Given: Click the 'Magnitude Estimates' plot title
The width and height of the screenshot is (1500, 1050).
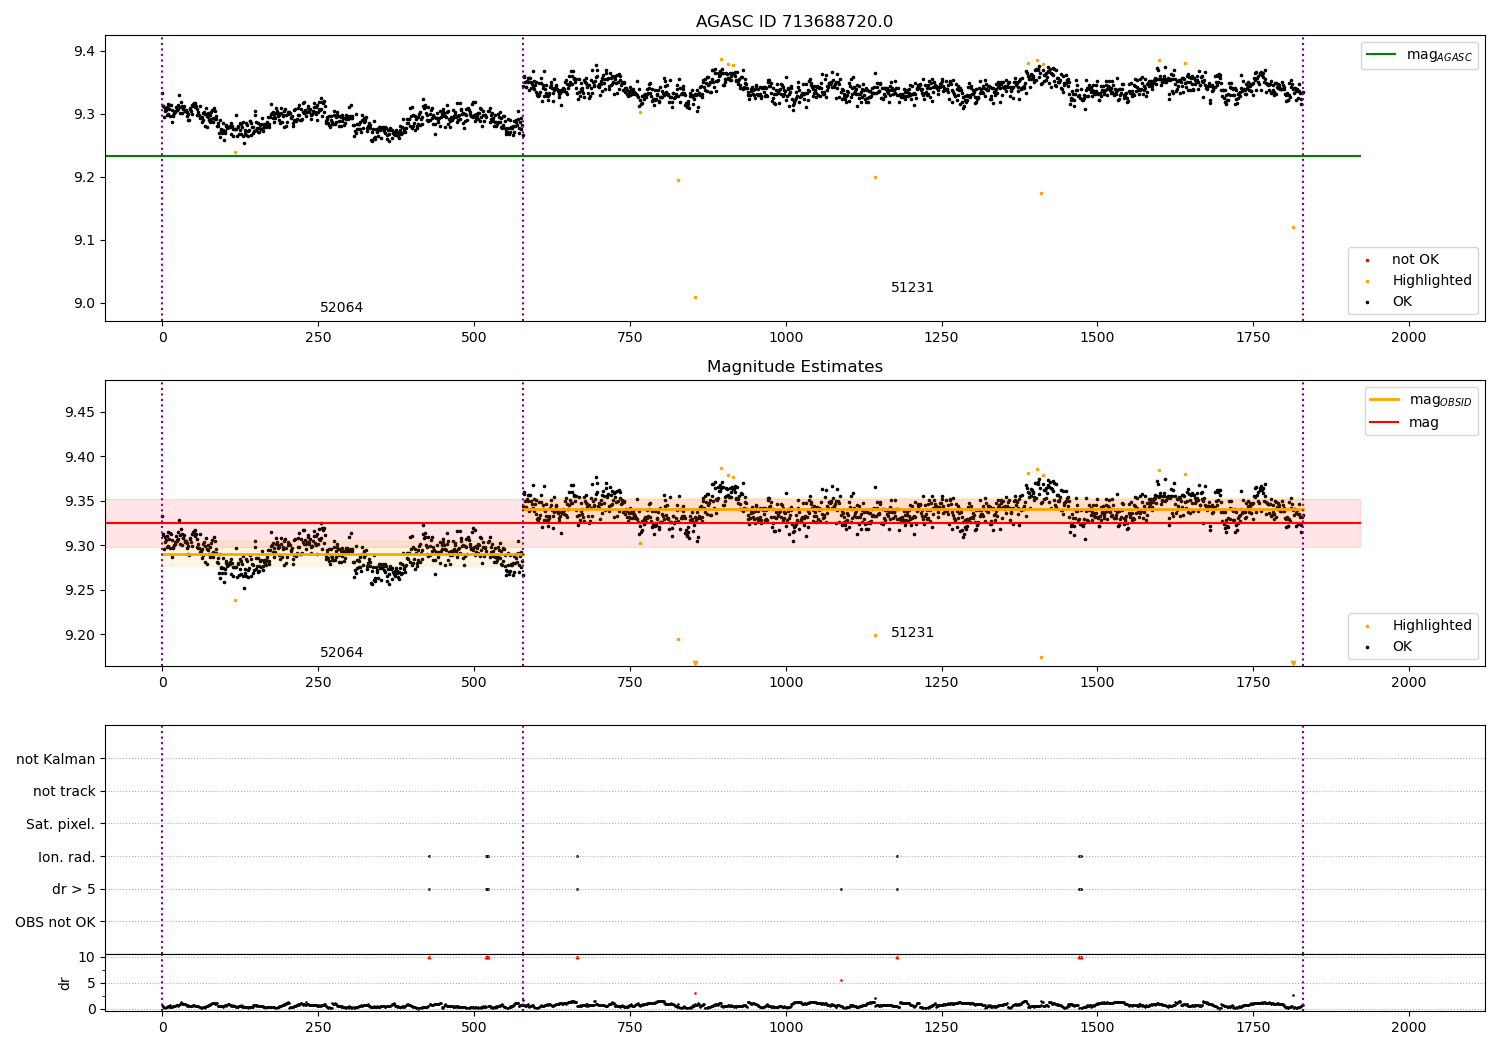Looking at the screenshot, I should pos(794,367).
